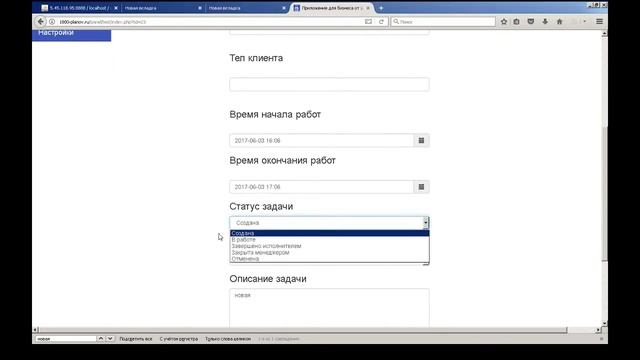Screen dimensions: 640x360
Task: Click the horizontal page scrollbar thumb
Action: click(303, 330)
